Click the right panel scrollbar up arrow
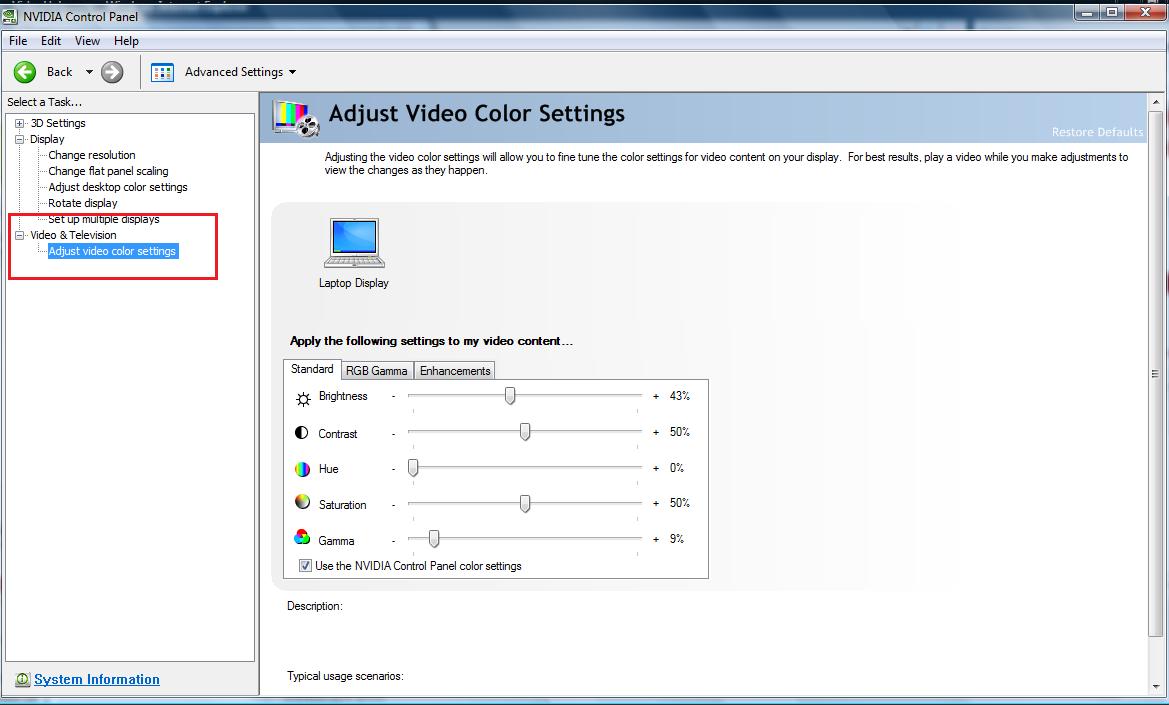1169x705 pixels. (1156, 102)
